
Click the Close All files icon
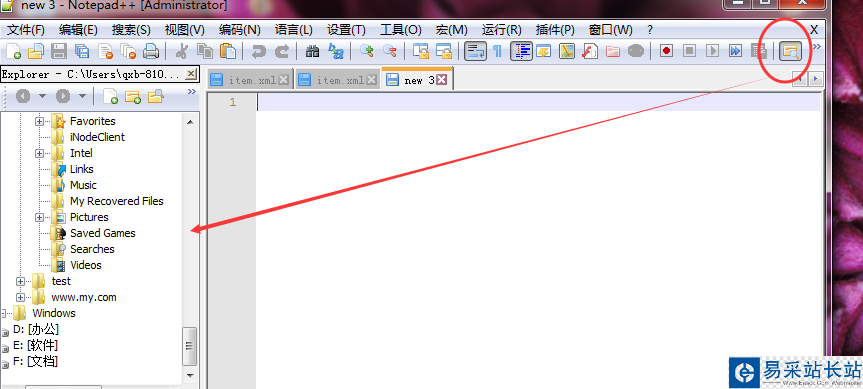(128, 51)
